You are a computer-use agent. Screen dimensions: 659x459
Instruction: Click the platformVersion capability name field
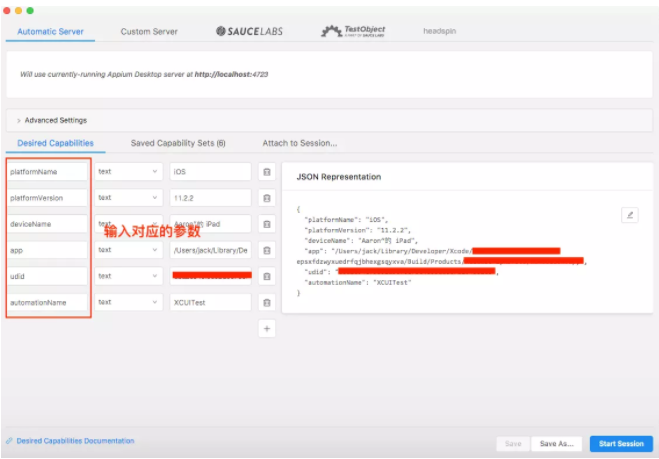tap(47, 198)
